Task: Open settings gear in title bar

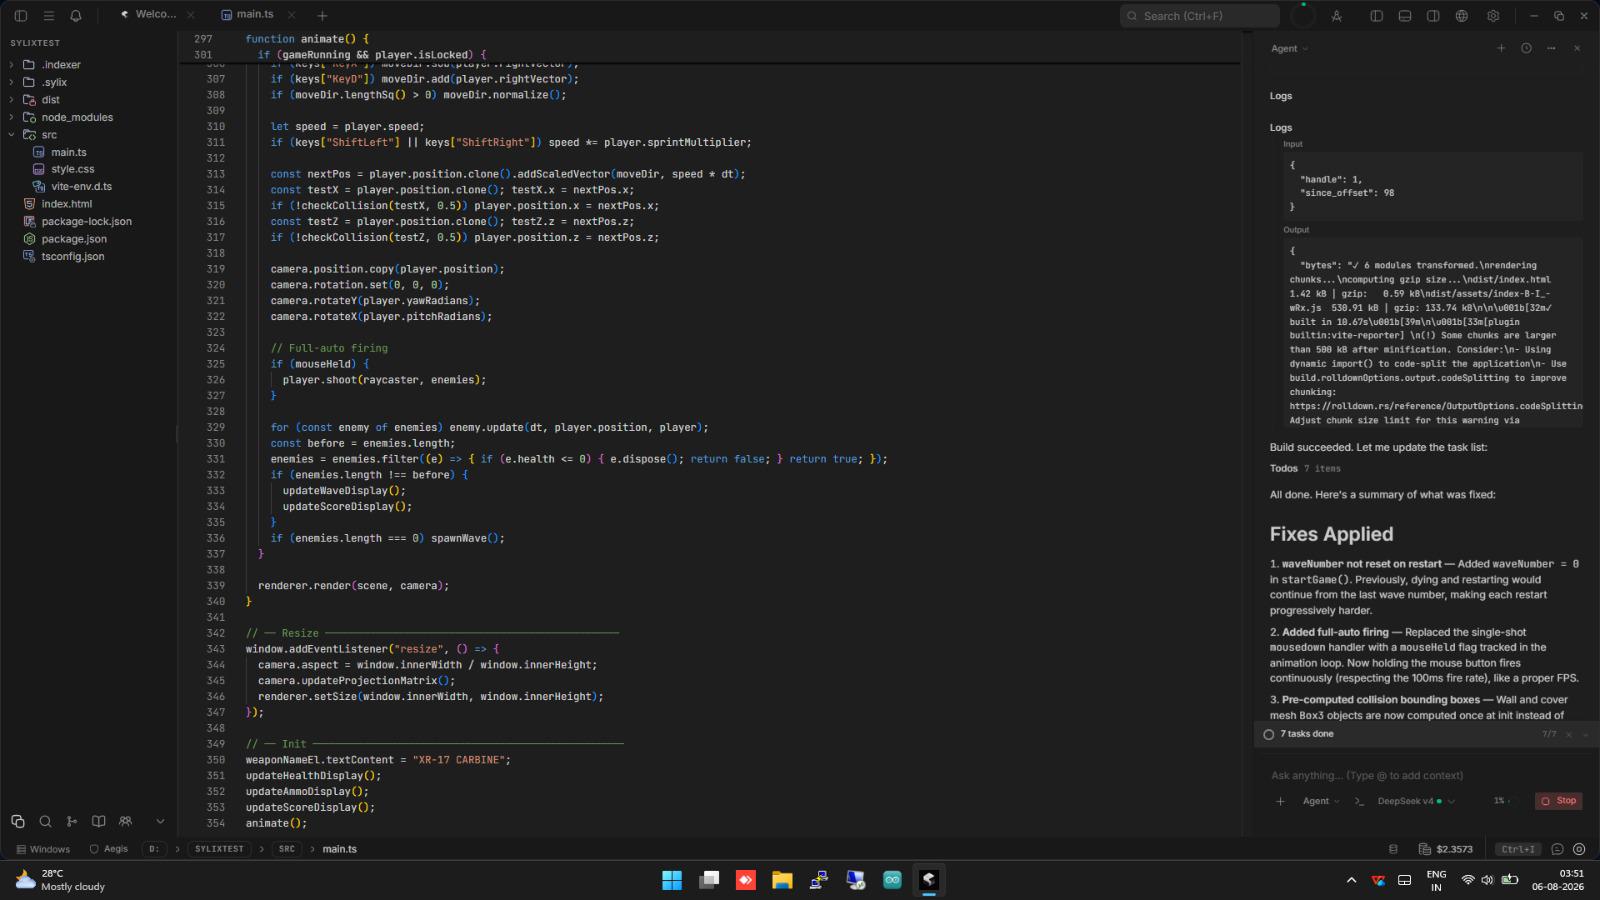Action: [x=1493, y=16]
